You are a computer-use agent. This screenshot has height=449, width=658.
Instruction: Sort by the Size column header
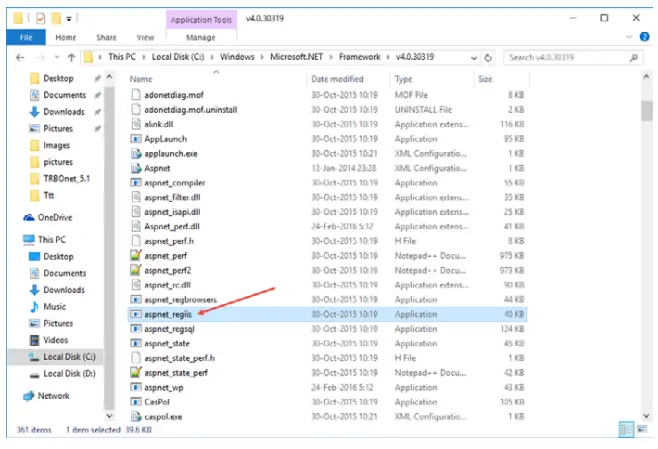(485, 79)
